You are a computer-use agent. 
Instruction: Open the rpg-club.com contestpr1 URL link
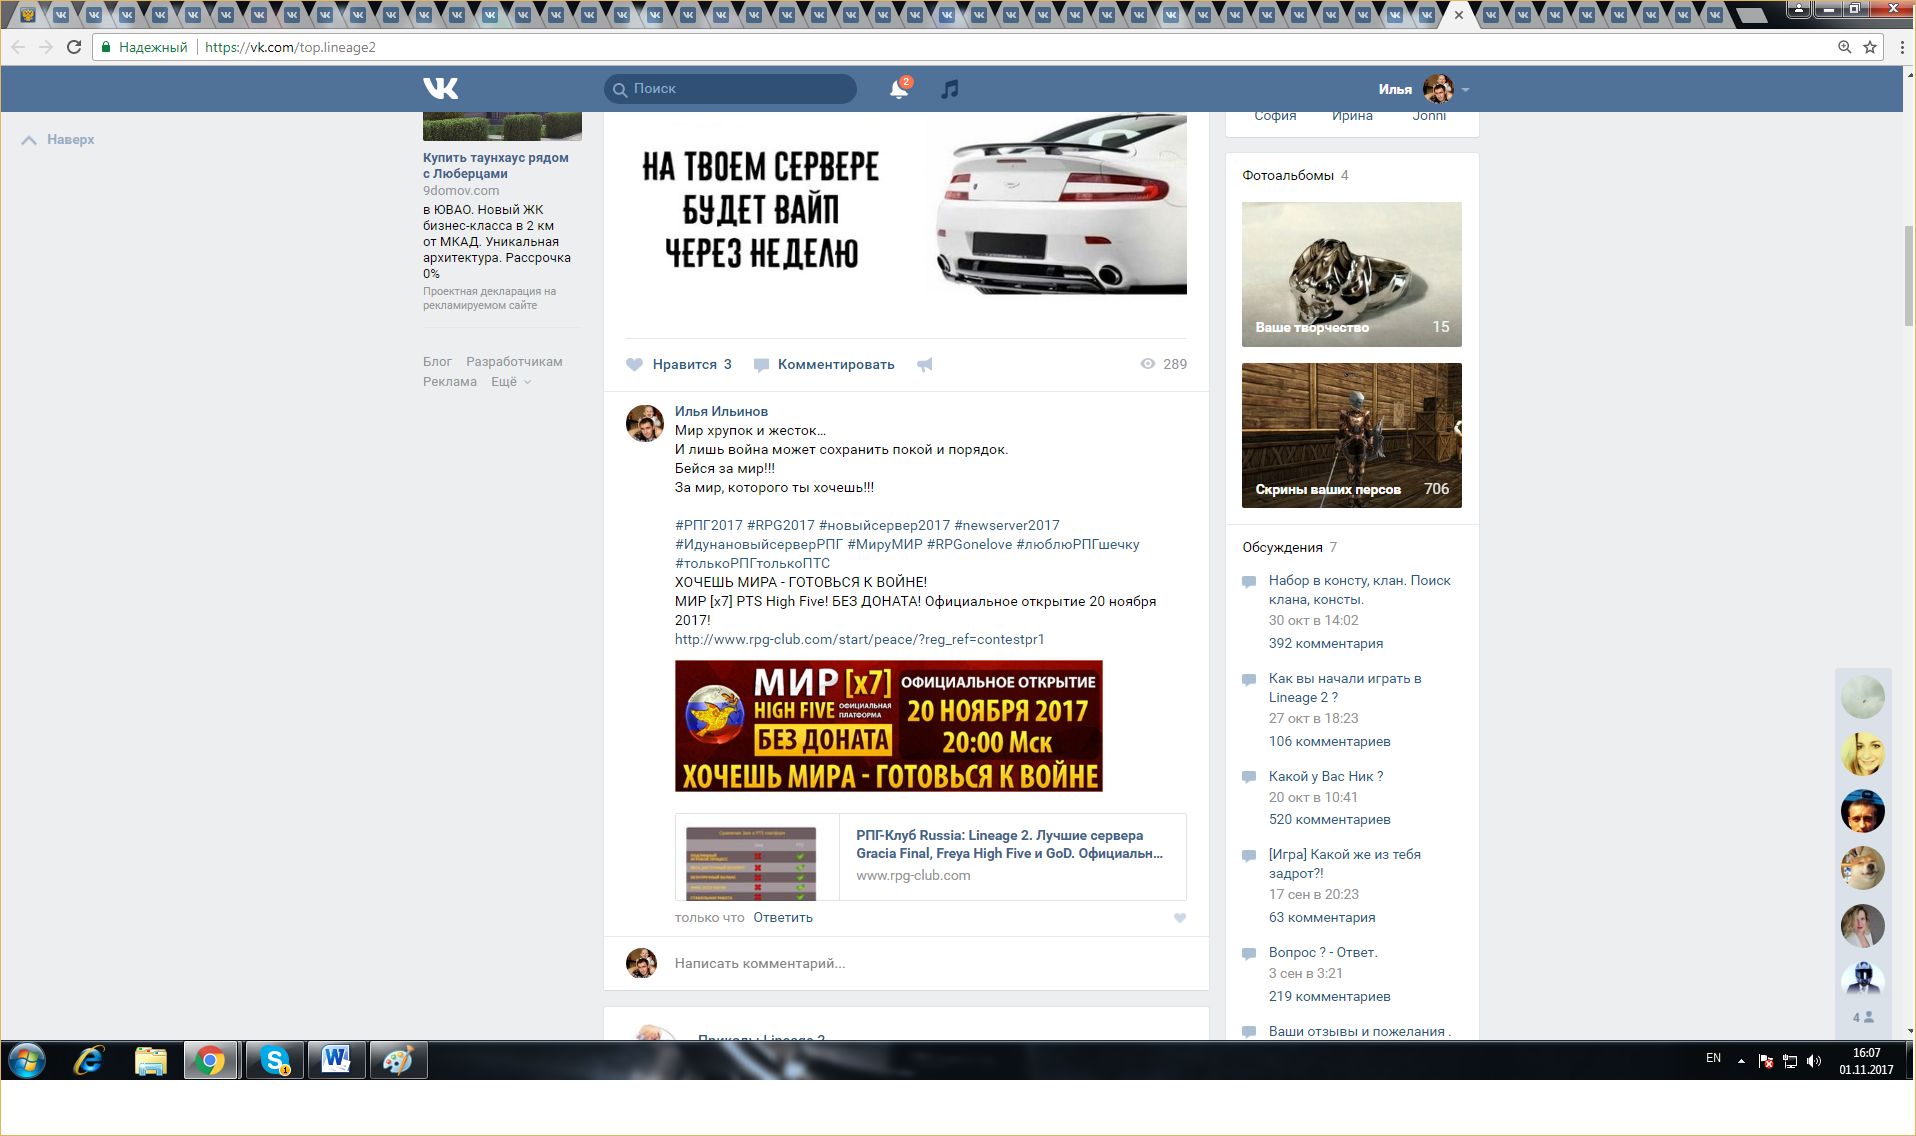point(859,639)
